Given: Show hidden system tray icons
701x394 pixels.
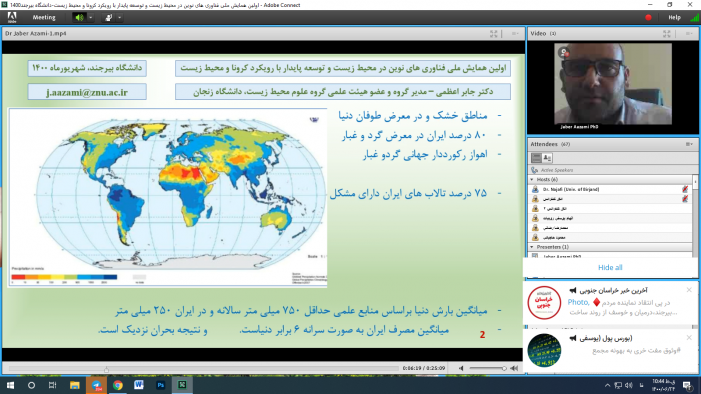Looking at the screenshot, I should click(x=607, y=385).
